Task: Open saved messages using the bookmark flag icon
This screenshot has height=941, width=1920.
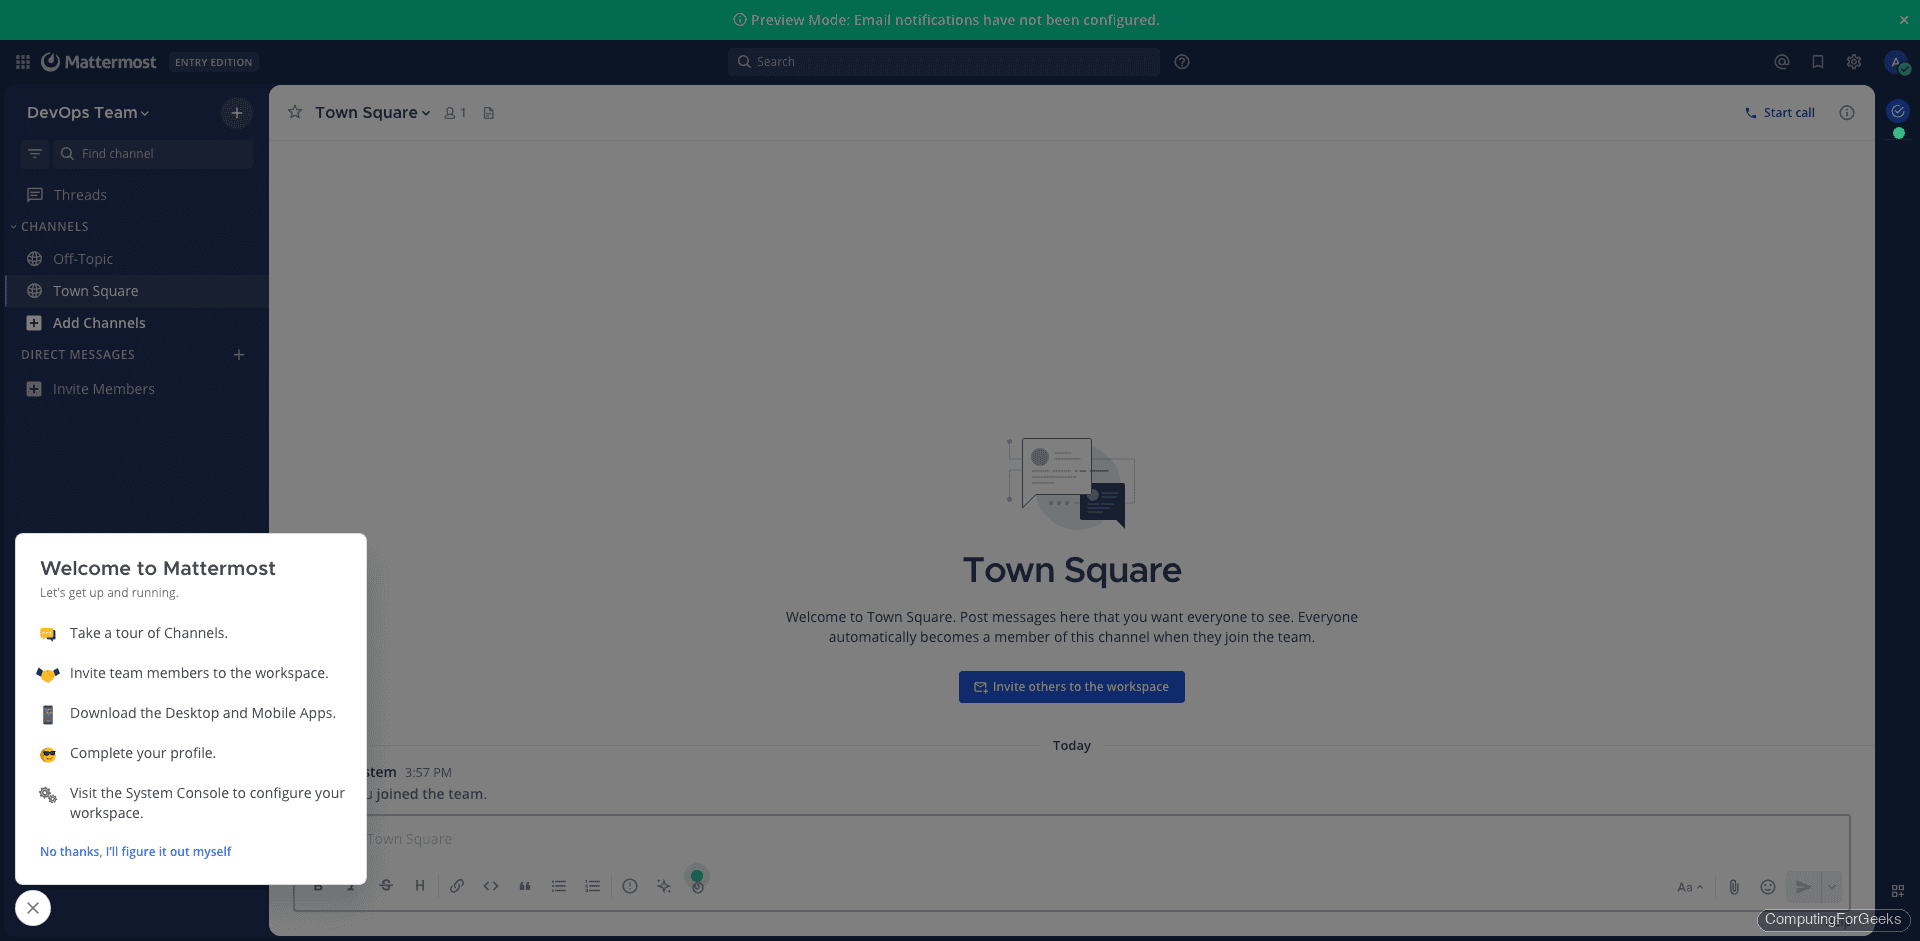Action: point(1817,61)
